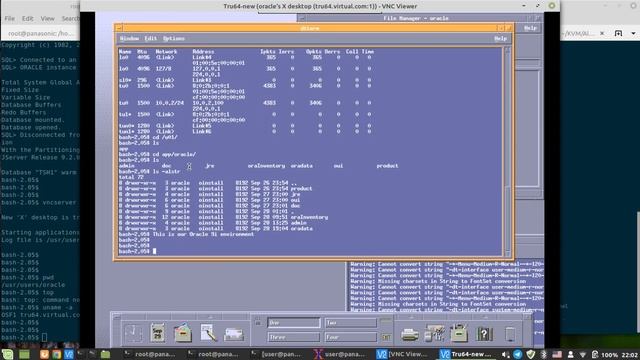Image resolution: width=640 pixels, height=360 pixels.
Task: Launch the file manager folder icon in taskbar
Action: pyautogui.click(x=105, y=354)
